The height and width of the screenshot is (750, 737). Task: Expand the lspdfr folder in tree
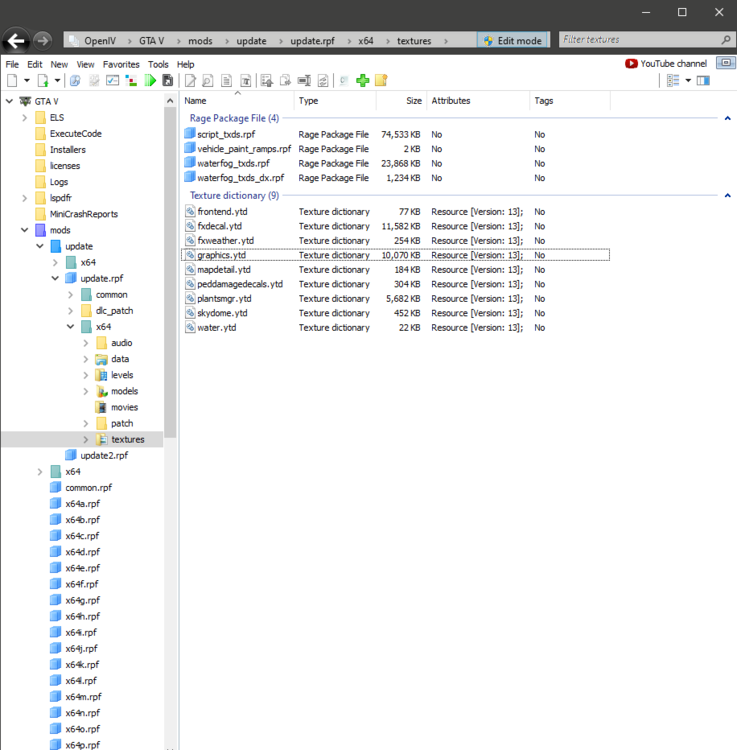pyautogui.click(x=24, y=198)
